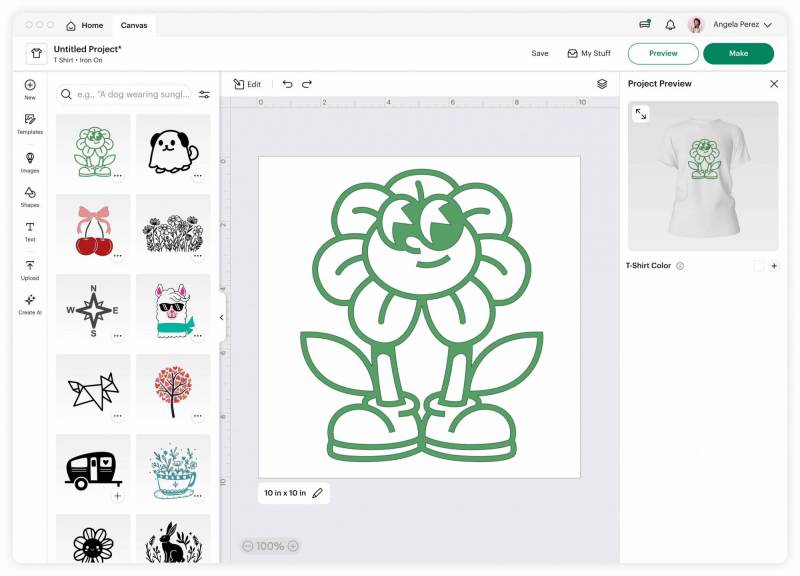
Task: Select the floral teacup thumbnail
Action: [173, 469]
